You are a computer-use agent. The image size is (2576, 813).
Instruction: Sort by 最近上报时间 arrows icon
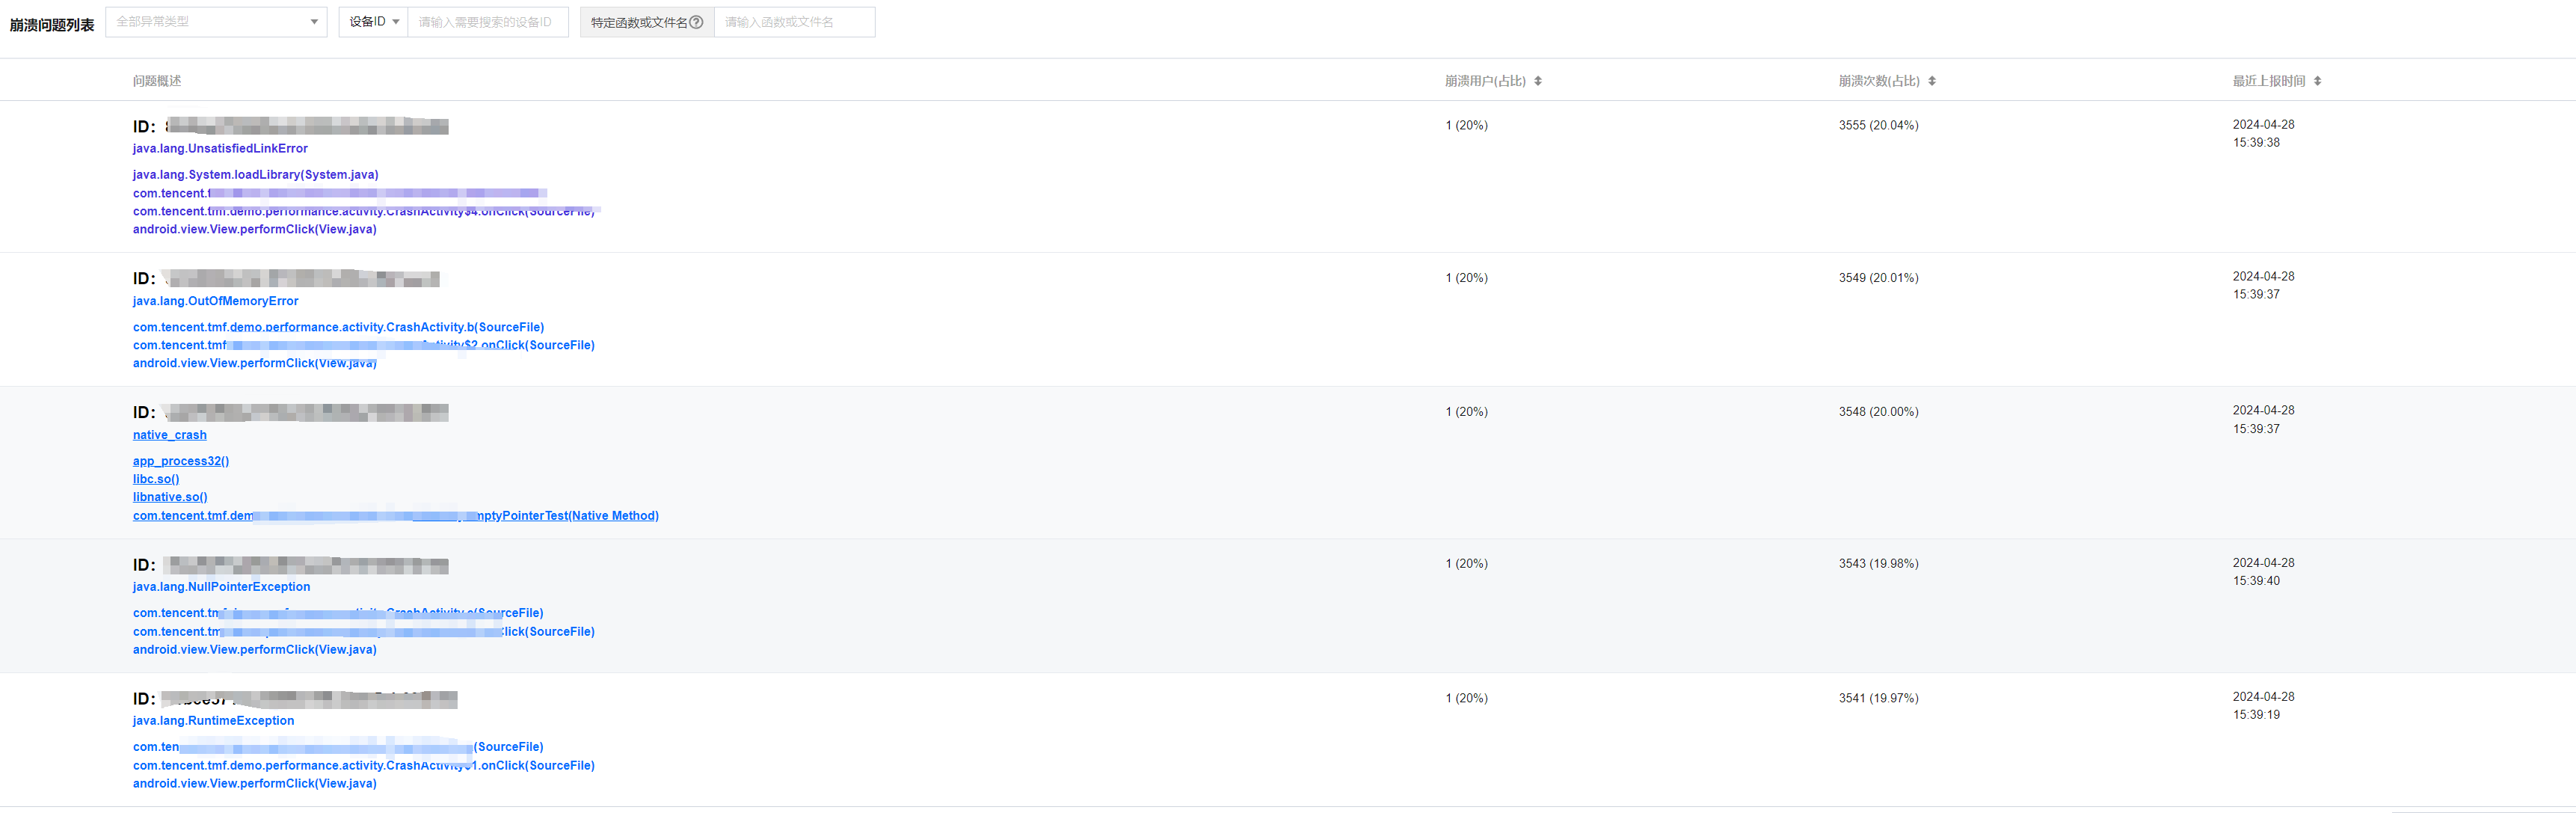[2317, 81]
